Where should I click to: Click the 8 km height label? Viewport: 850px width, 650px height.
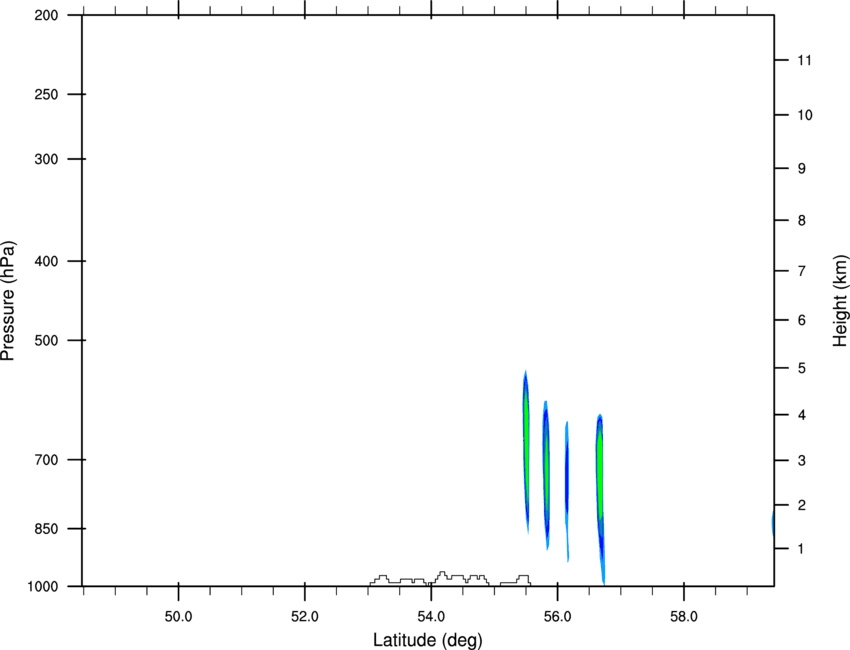802,221
